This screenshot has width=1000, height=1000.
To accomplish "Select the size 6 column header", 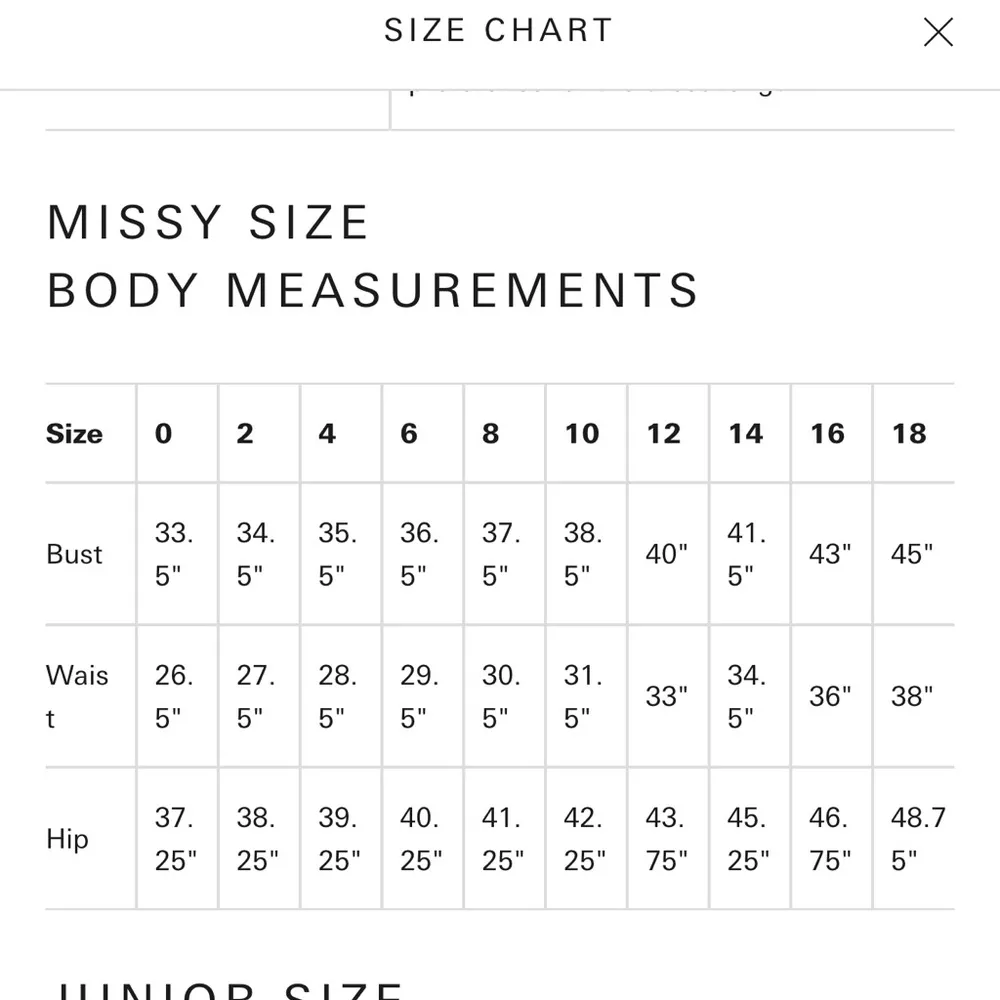I will [x=409, y=434].
